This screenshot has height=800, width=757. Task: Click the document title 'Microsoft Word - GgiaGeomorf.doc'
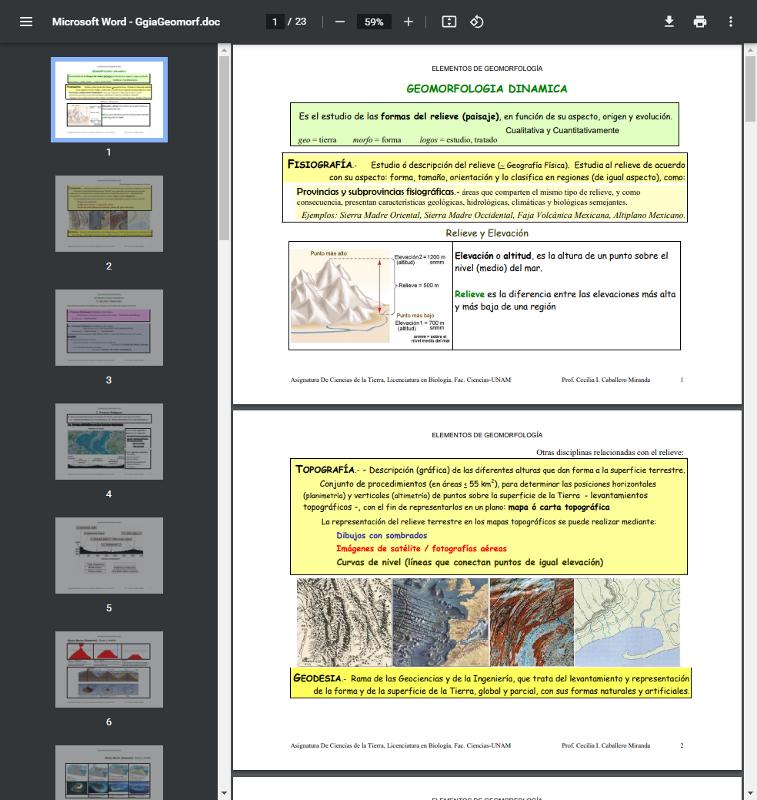pos(136,22)
